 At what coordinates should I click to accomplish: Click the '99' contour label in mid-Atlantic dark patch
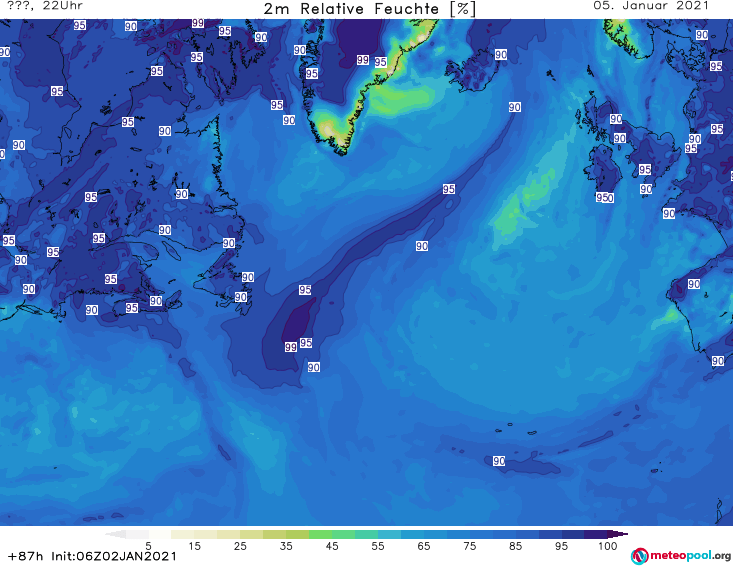[x=291, y=347]
